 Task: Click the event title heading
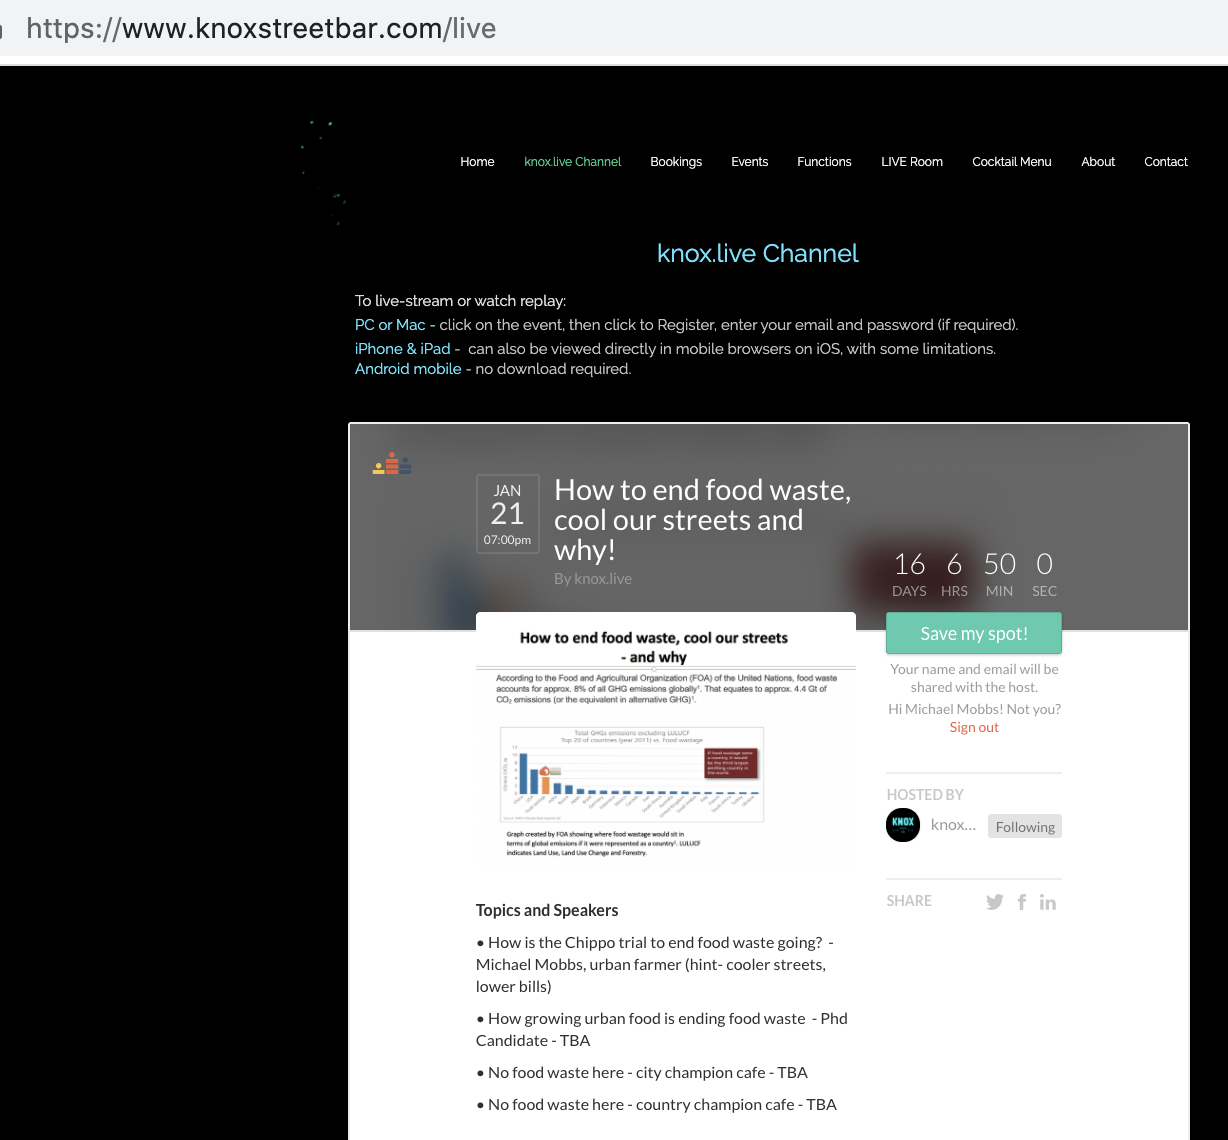click(x=702, y=520)
